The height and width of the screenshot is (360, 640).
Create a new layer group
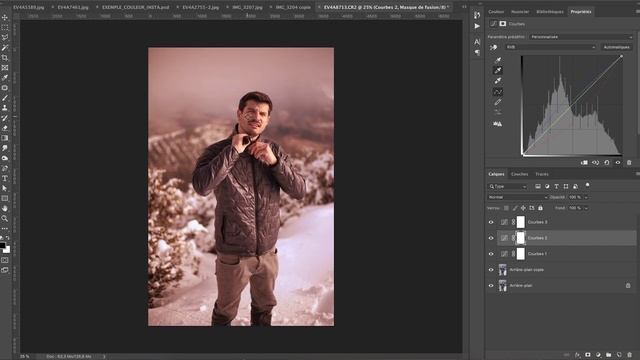[x=609, y=355]
